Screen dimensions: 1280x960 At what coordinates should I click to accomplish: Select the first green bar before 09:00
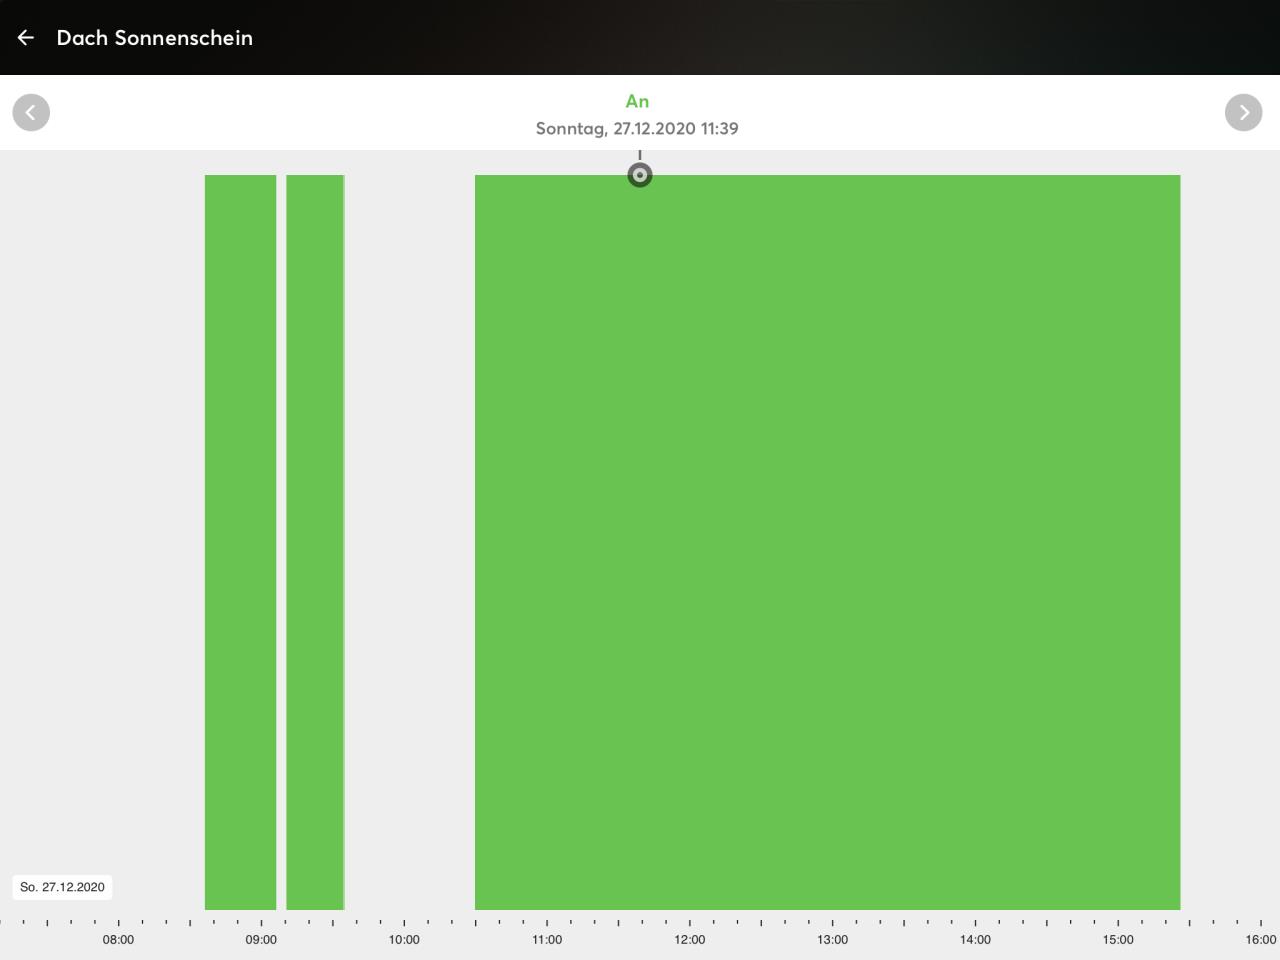pyautogui.click(x=240, y=542)
